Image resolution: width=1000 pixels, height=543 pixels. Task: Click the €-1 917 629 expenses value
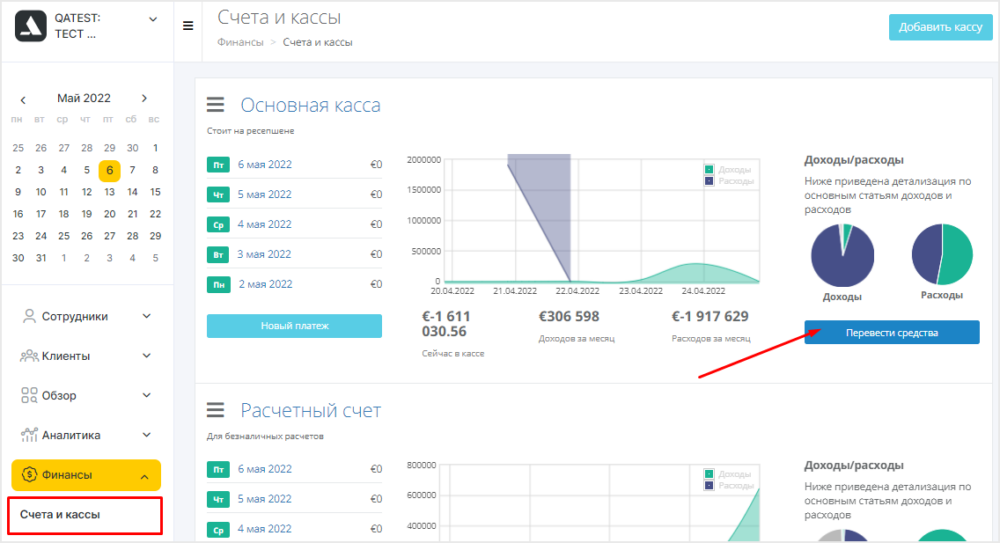(710, 316)
